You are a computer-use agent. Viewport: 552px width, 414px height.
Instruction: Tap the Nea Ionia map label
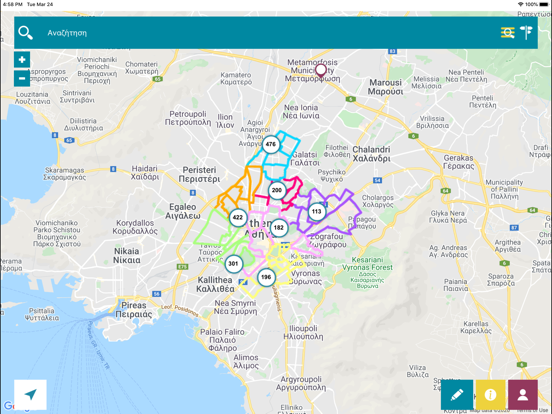pyautogui.click(x=301, y=112)
